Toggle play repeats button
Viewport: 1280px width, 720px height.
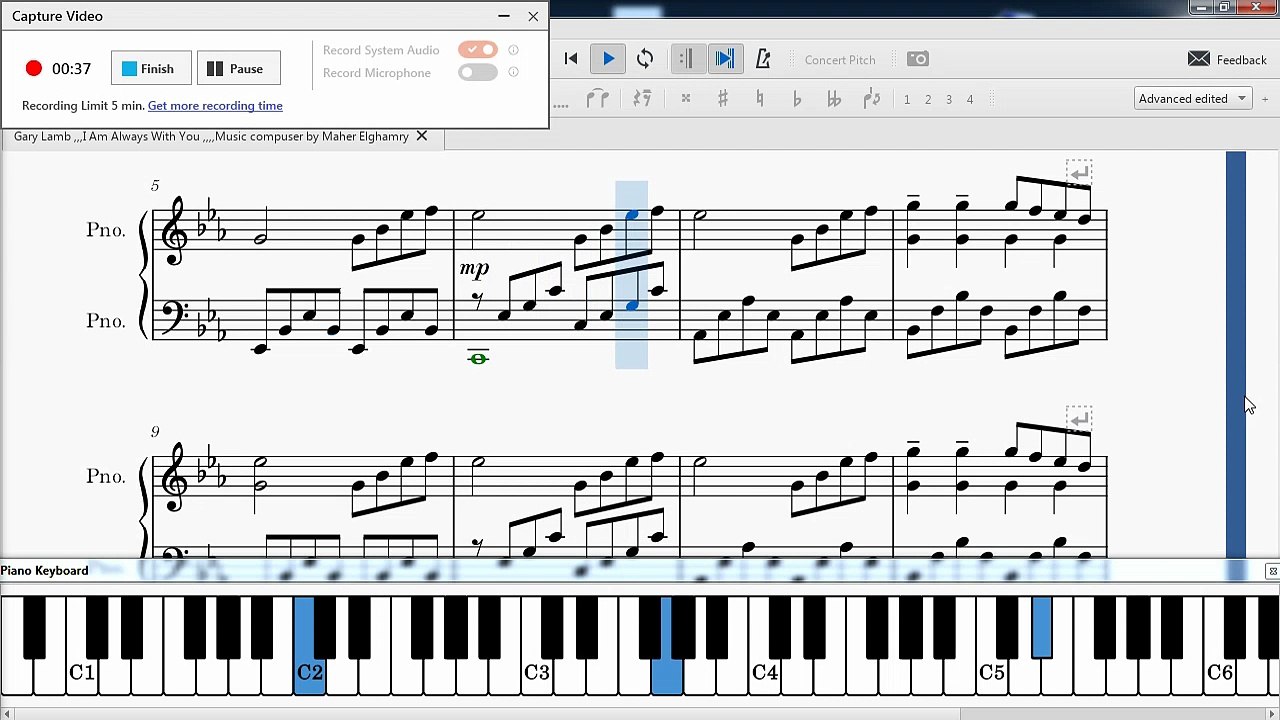point(686,59)
